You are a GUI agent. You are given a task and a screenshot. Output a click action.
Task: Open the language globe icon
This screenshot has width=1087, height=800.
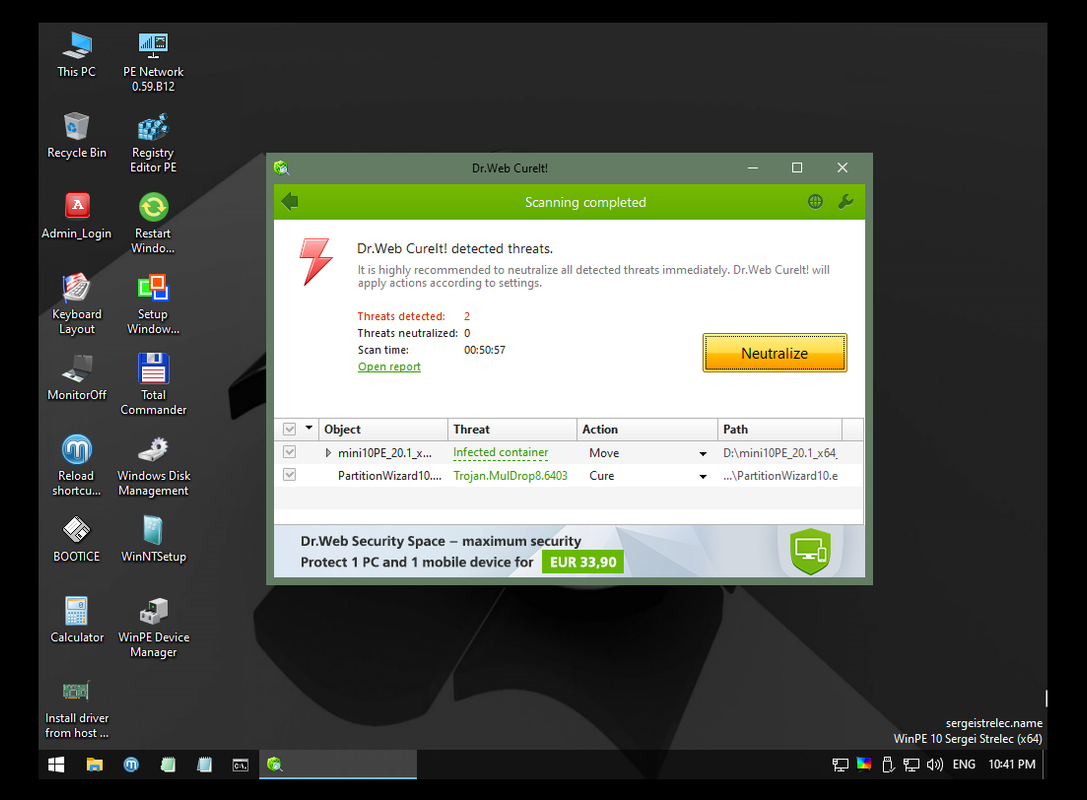point(815,202)
